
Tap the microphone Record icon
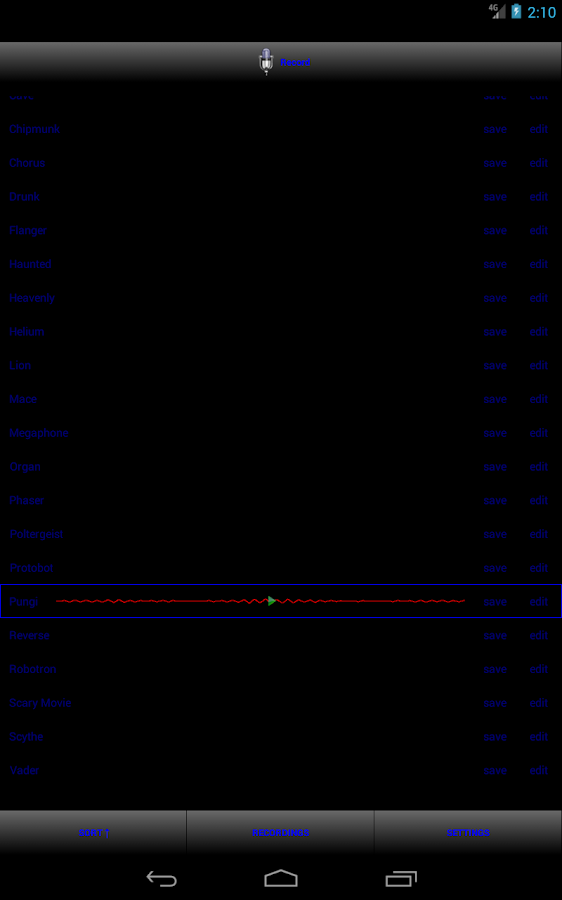click(x=265, y=61)
